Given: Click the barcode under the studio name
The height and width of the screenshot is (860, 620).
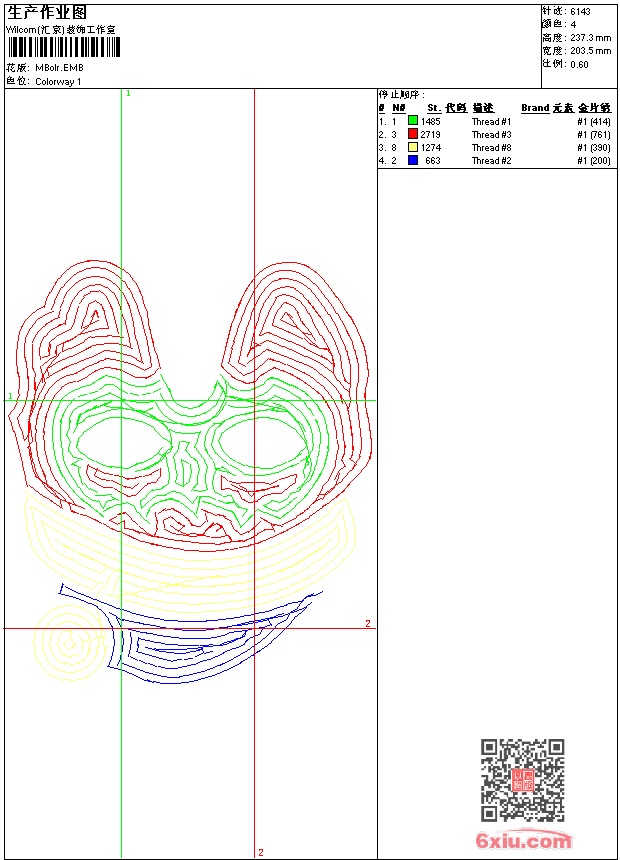Looking at the screenshot, I should (64, 47).
